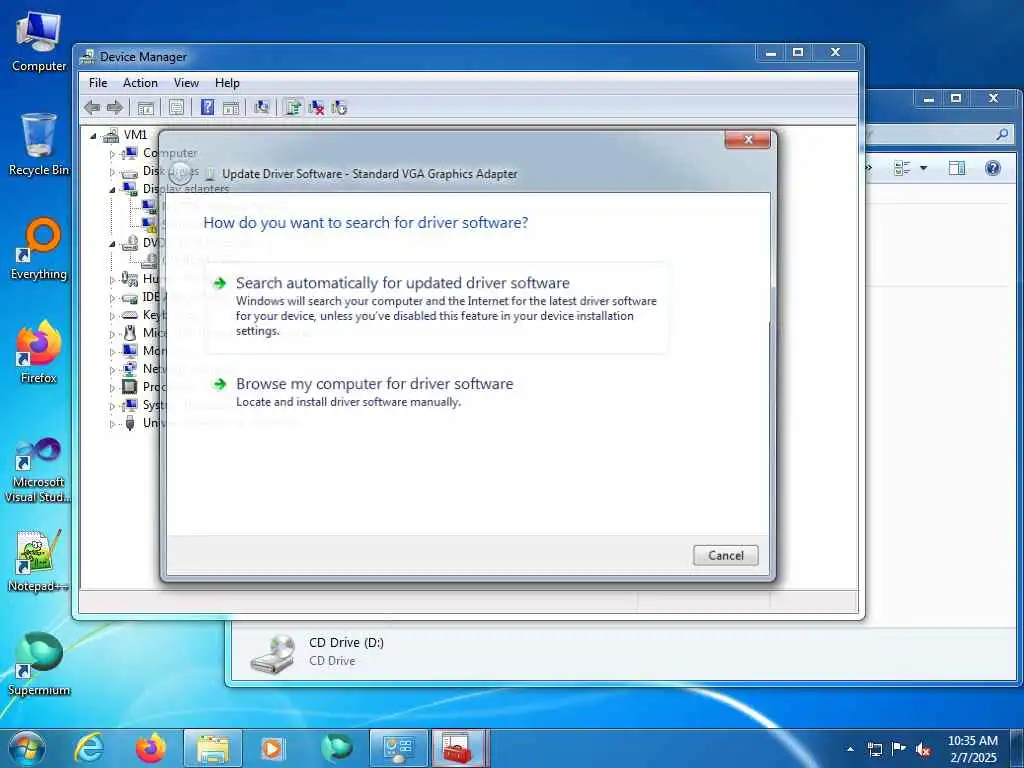
Task: Click the Disable device toolbar icon
Action: coord(338,107)
